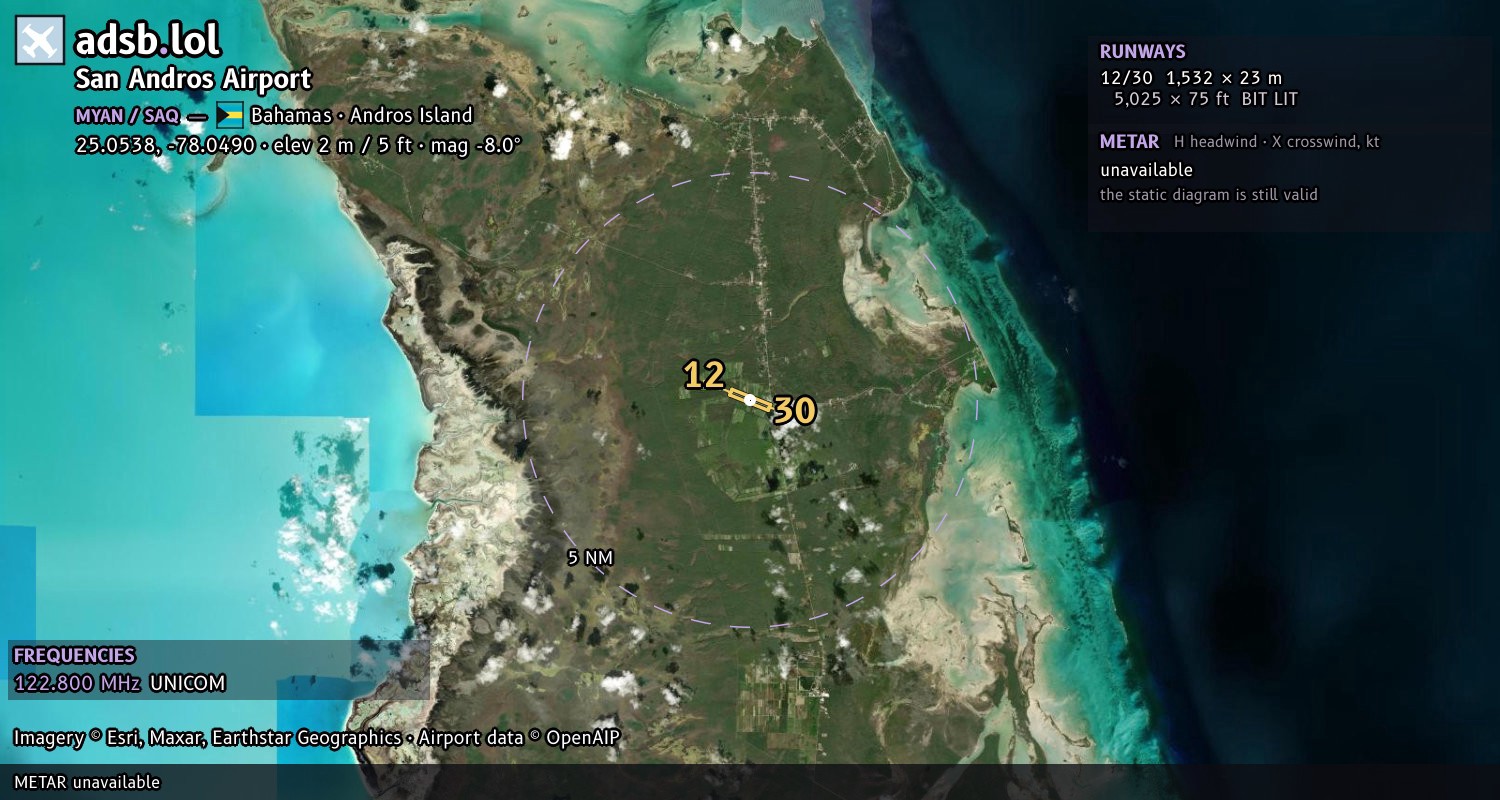Click the METAR 'unavailable' status text
This screenshot has height=800, width=1500.
pos(1147,170)
